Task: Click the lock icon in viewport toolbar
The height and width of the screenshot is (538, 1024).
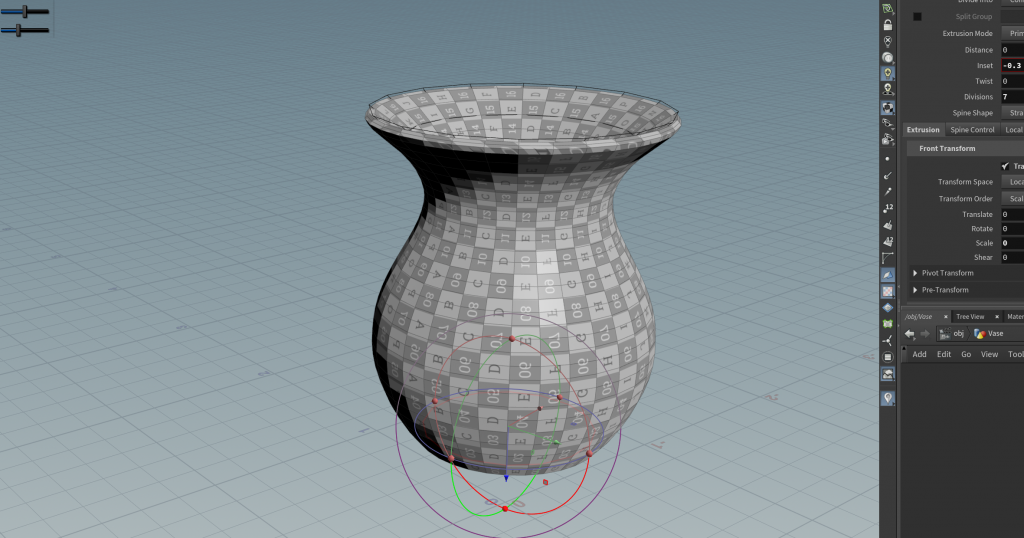Action: (887, 25)
